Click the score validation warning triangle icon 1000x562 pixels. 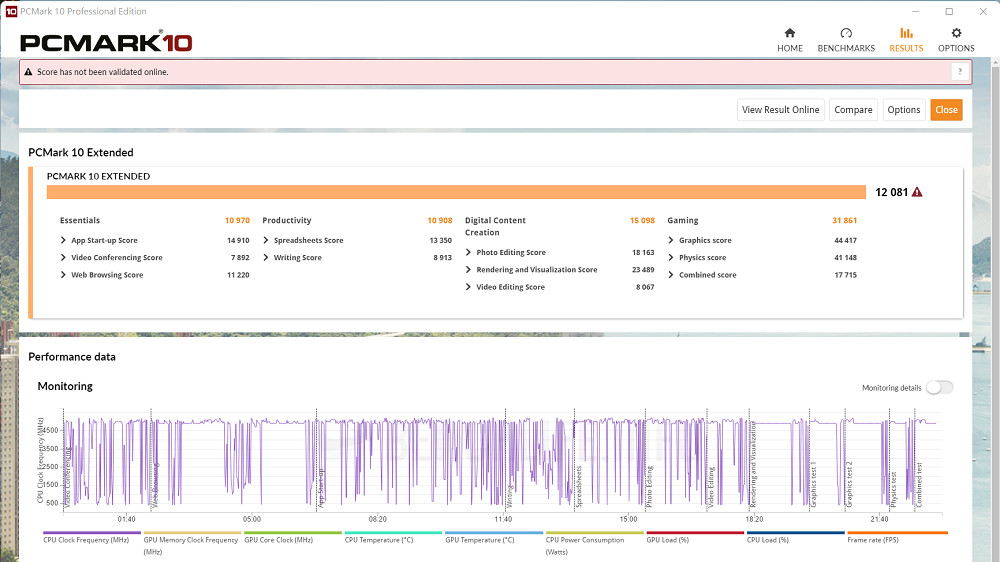(x=28, y=72)
